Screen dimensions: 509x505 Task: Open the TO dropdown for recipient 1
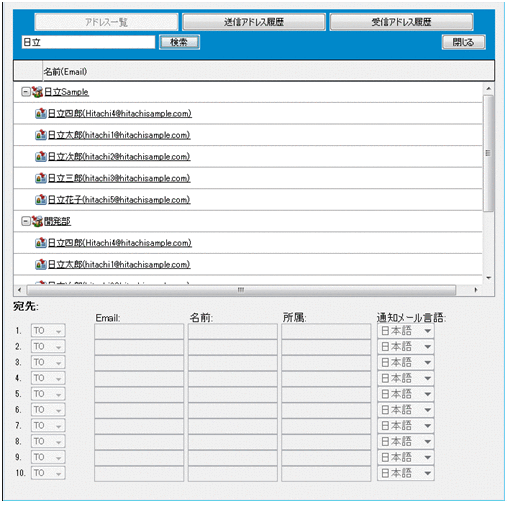(x=48, y=331)
